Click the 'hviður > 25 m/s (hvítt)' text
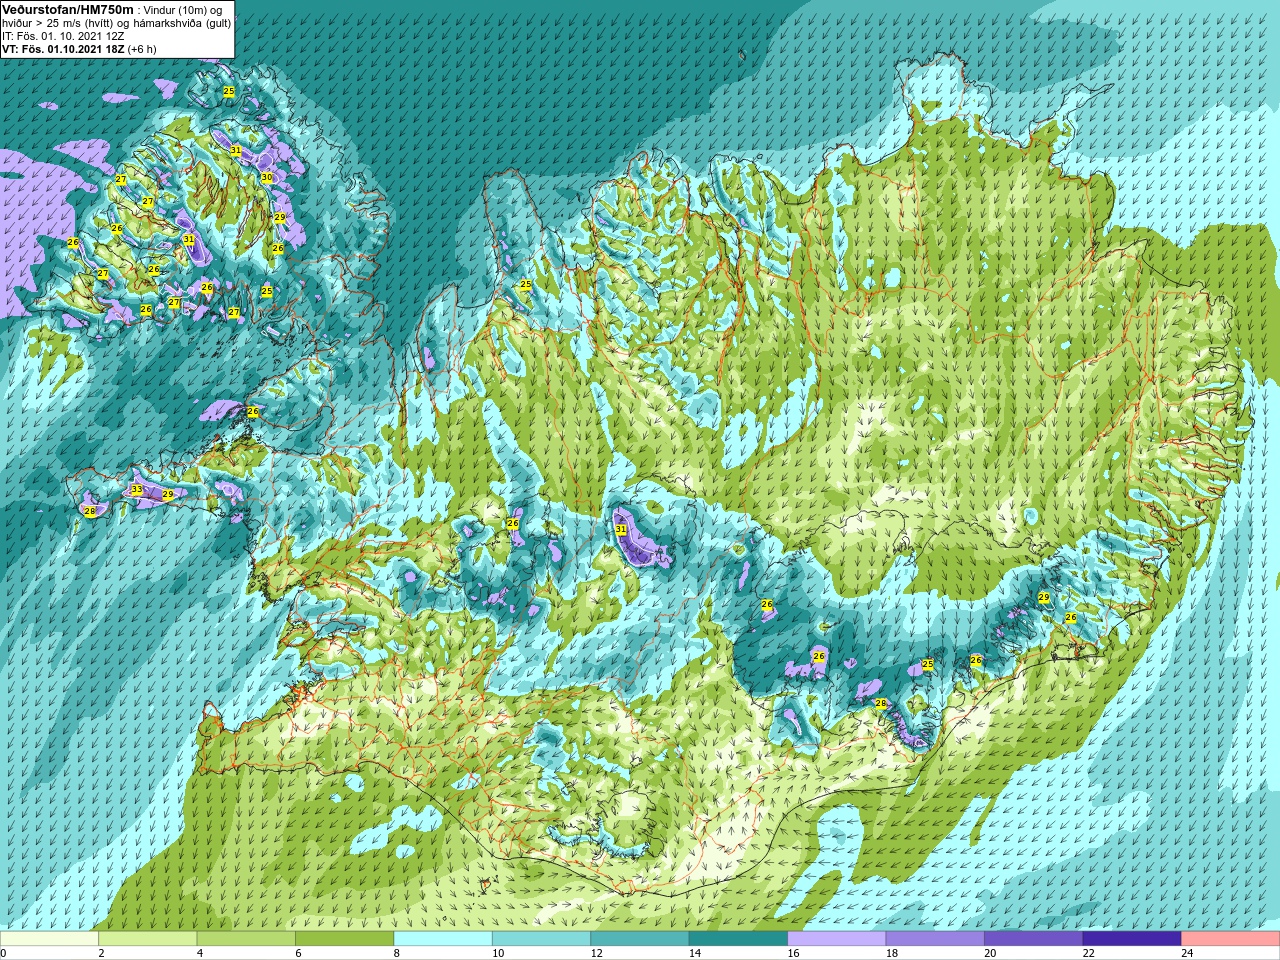This screenshot has height=960, width=1280. (x=59, y=23)
